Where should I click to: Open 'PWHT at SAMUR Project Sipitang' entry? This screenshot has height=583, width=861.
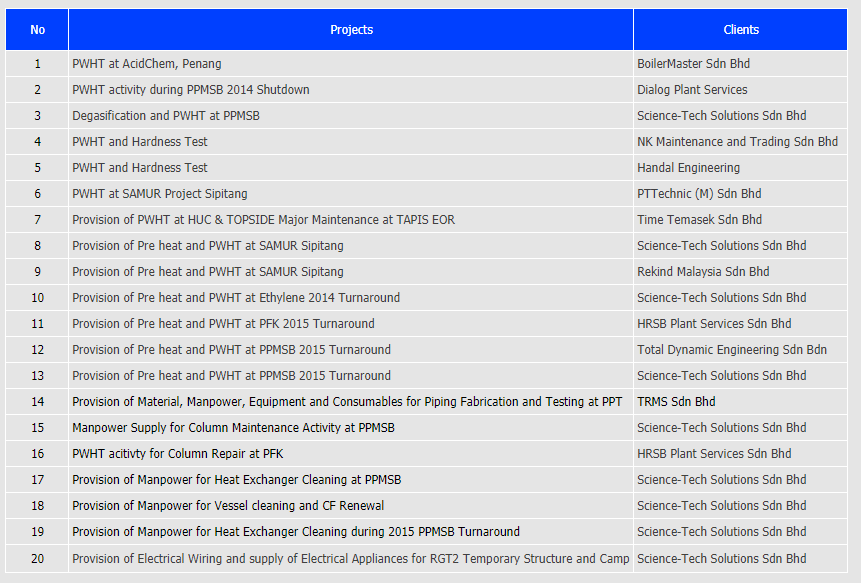coord(160,194)
